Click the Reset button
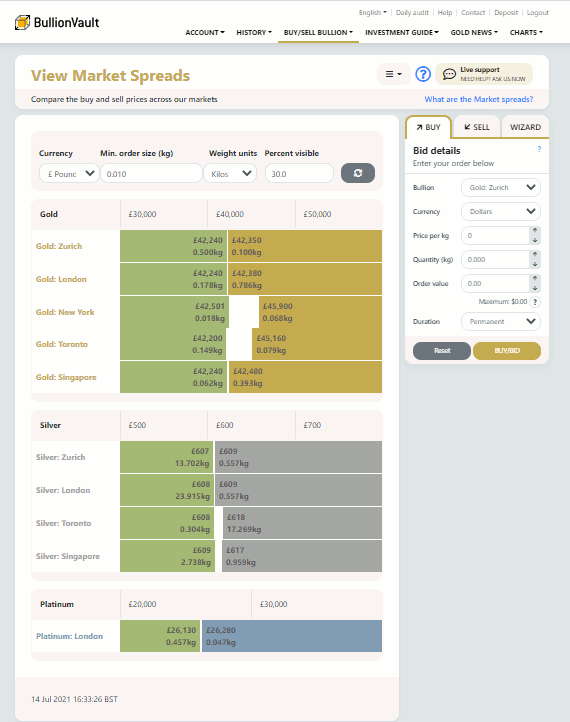The image size is (570, 722). pos(442,350)
